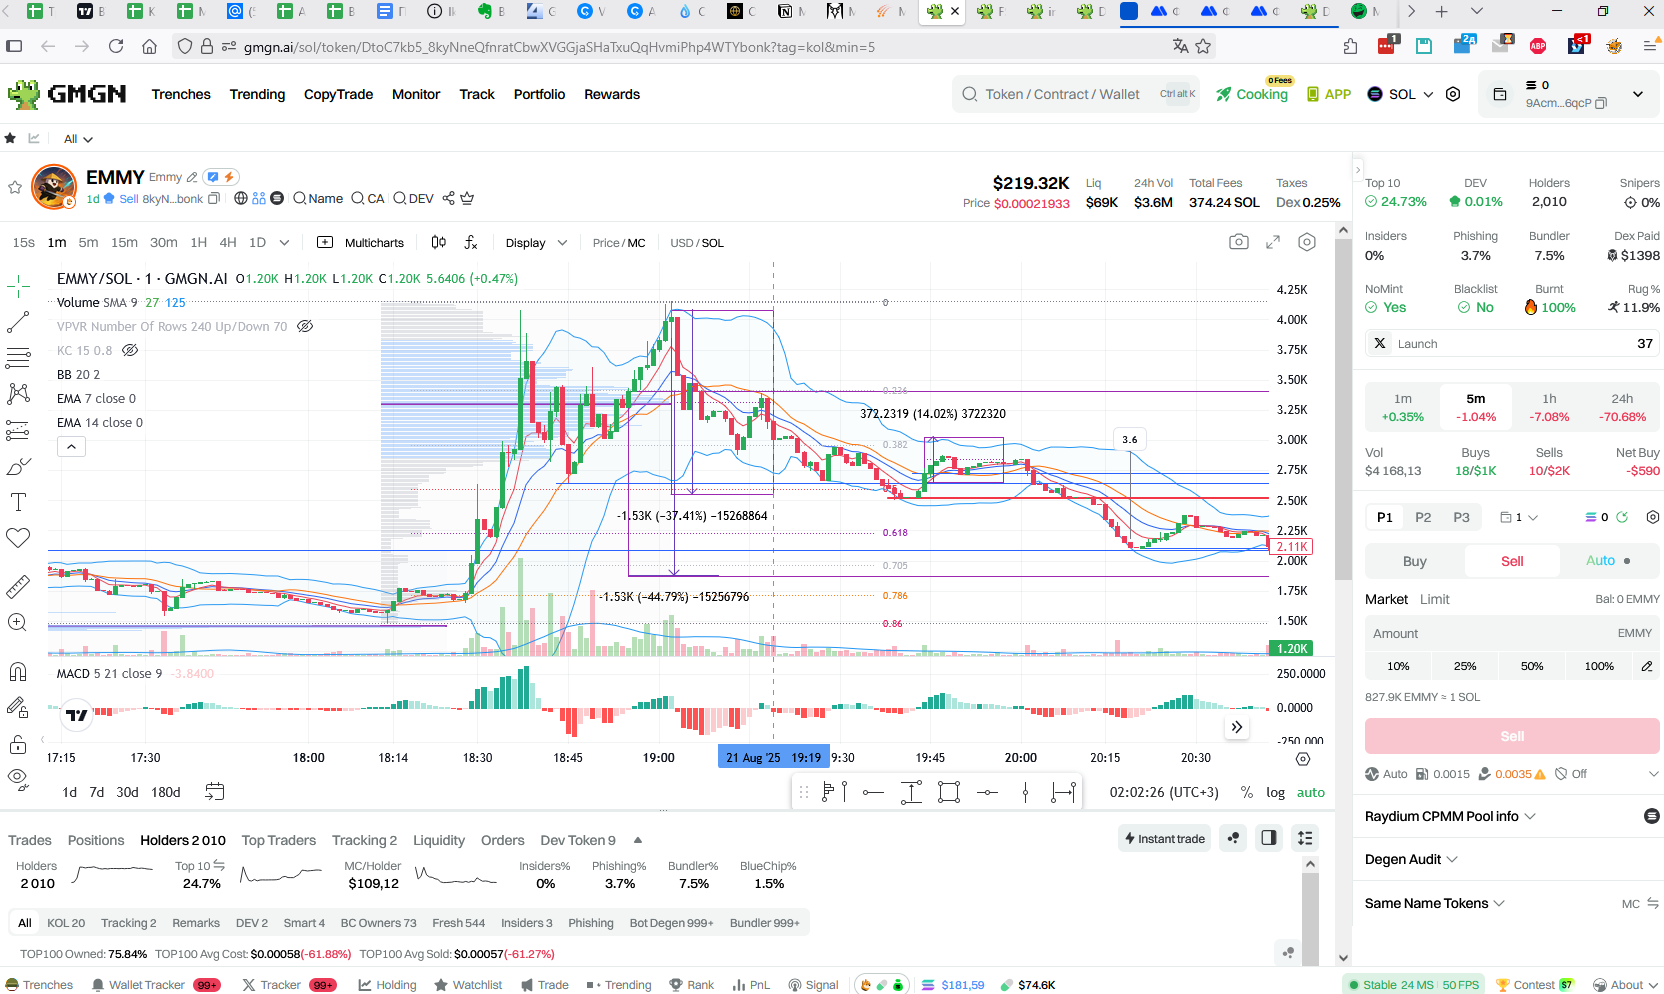This screenshot has width=1664, height=994.
Task: Activate the zoom in tool
Action: click(18, 622)
